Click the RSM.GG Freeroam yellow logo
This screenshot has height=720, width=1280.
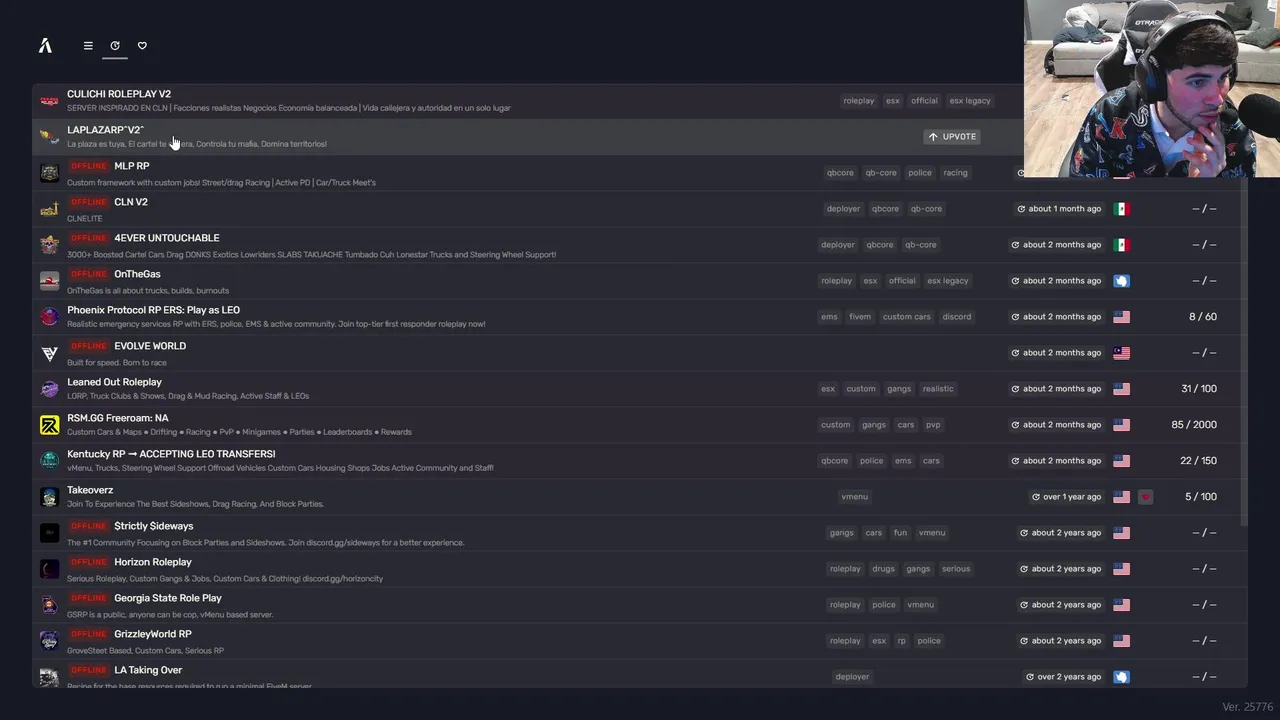(x=49, y=425)
